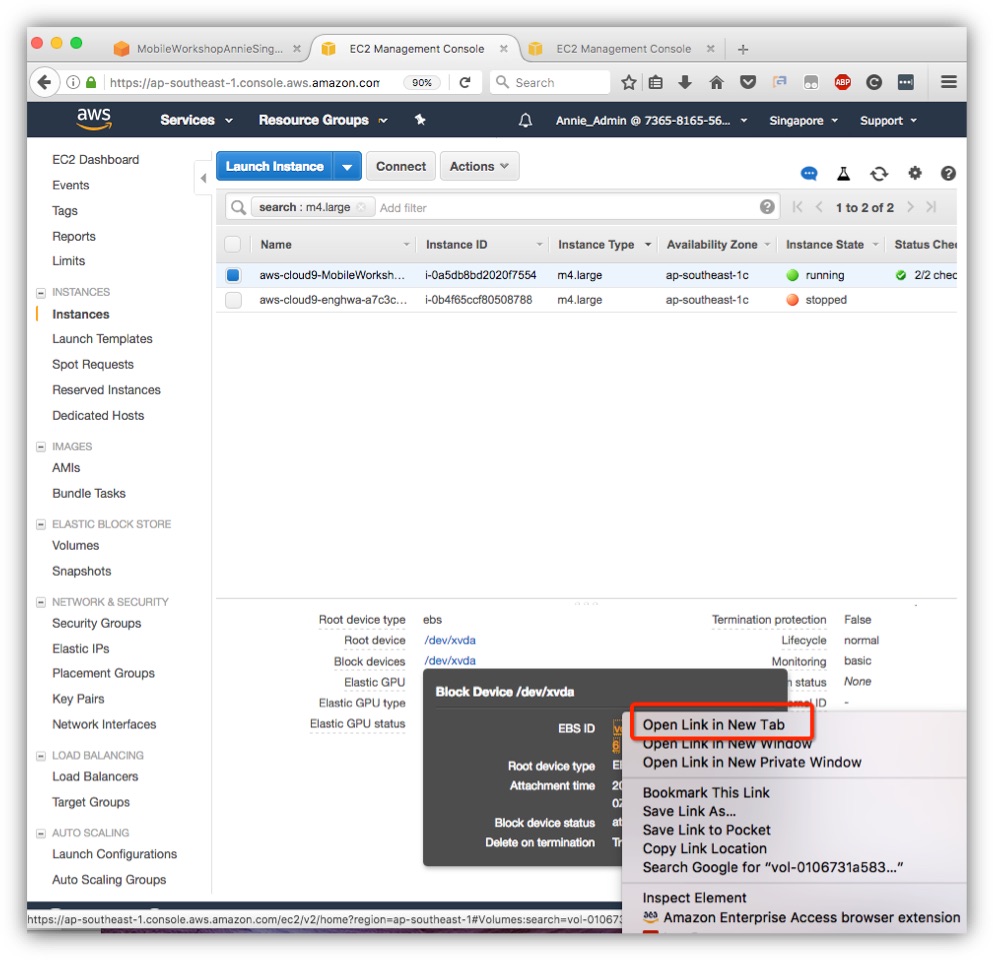Click the filter bar help icon
993x960 pixels.
click(767, 207)
